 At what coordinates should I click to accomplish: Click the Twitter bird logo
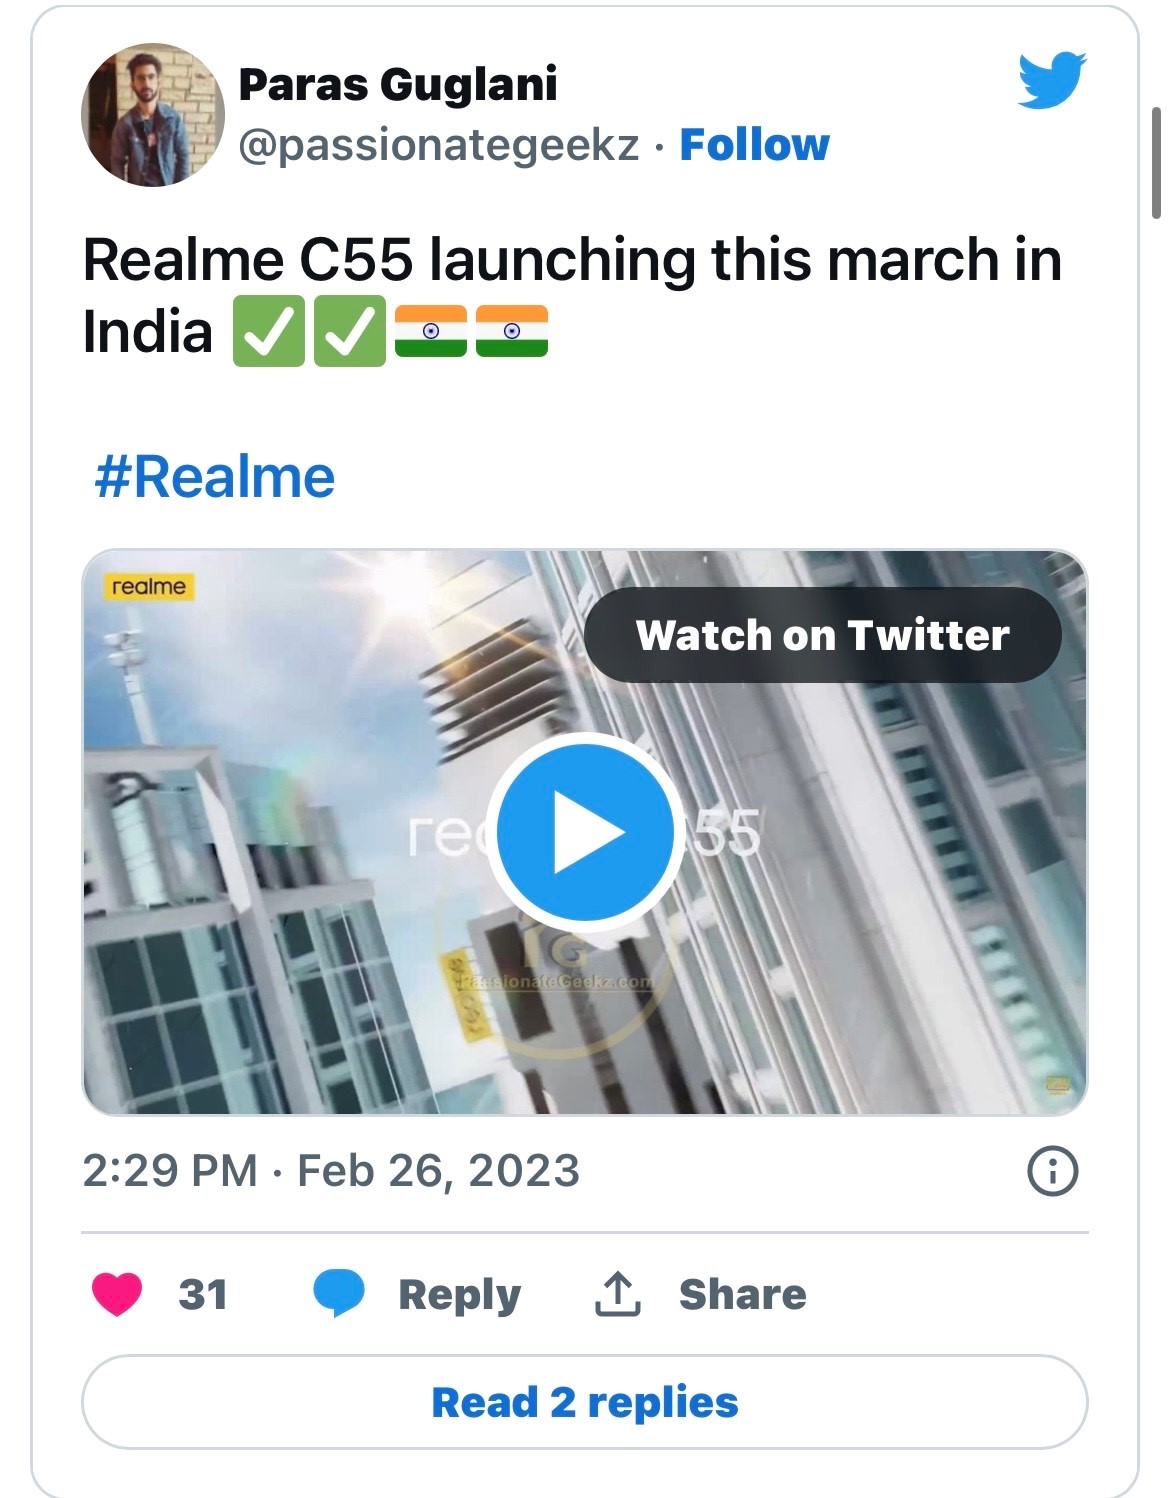pyautogui.click(x=1052, y=79)
